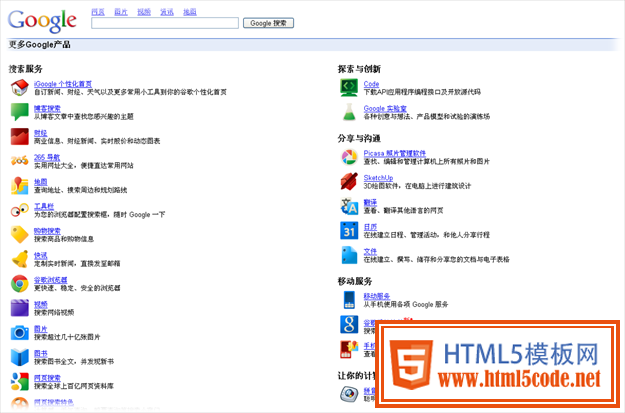Image resolution: width=625 pixels, height=413 pixels.
Task: Click the 搜索服务 section heading
Action: coord(26,69)
